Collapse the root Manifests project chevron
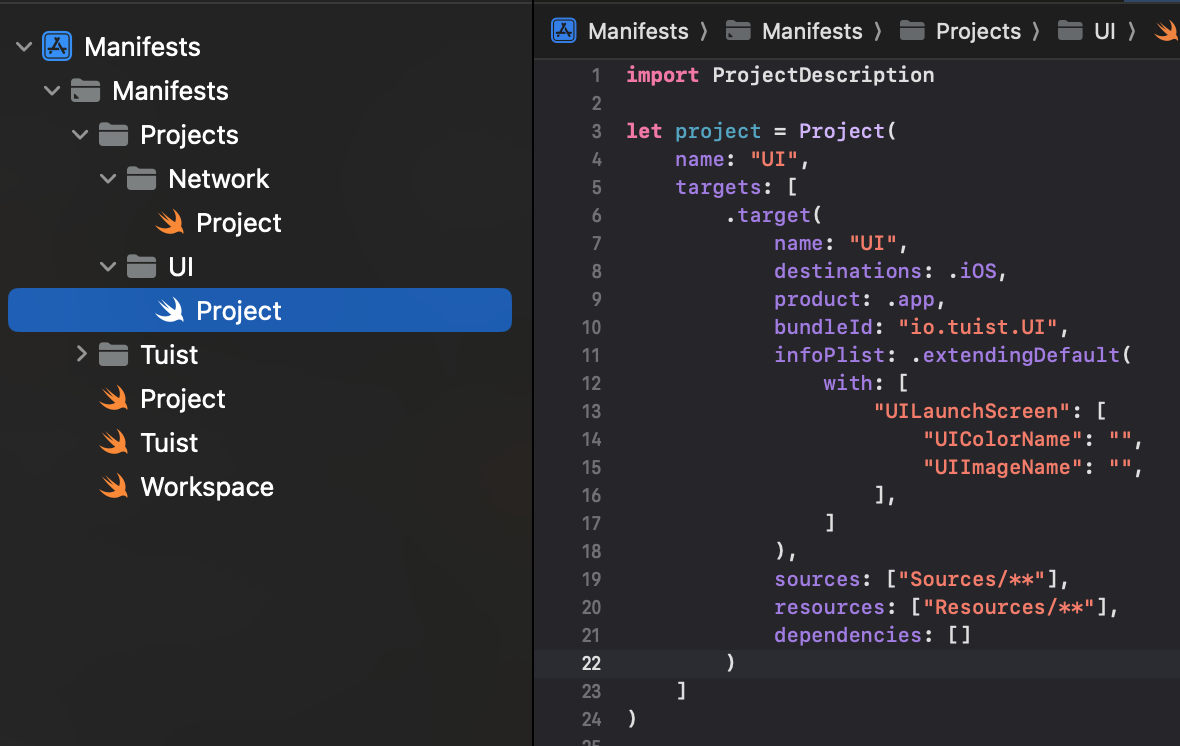This screenshot has height=746, width=1180. click(x=24, y=47)
